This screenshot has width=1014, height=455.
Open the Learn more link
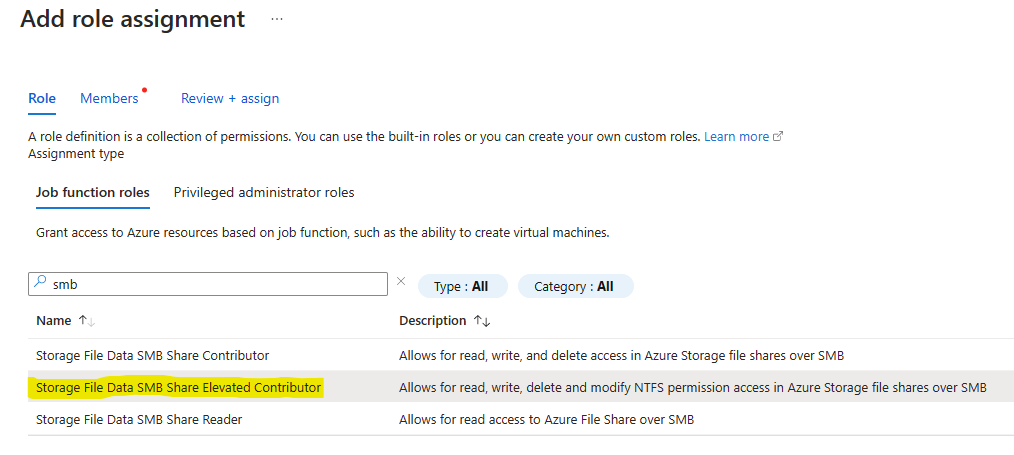pyautogui.click(x=743, y=137)
